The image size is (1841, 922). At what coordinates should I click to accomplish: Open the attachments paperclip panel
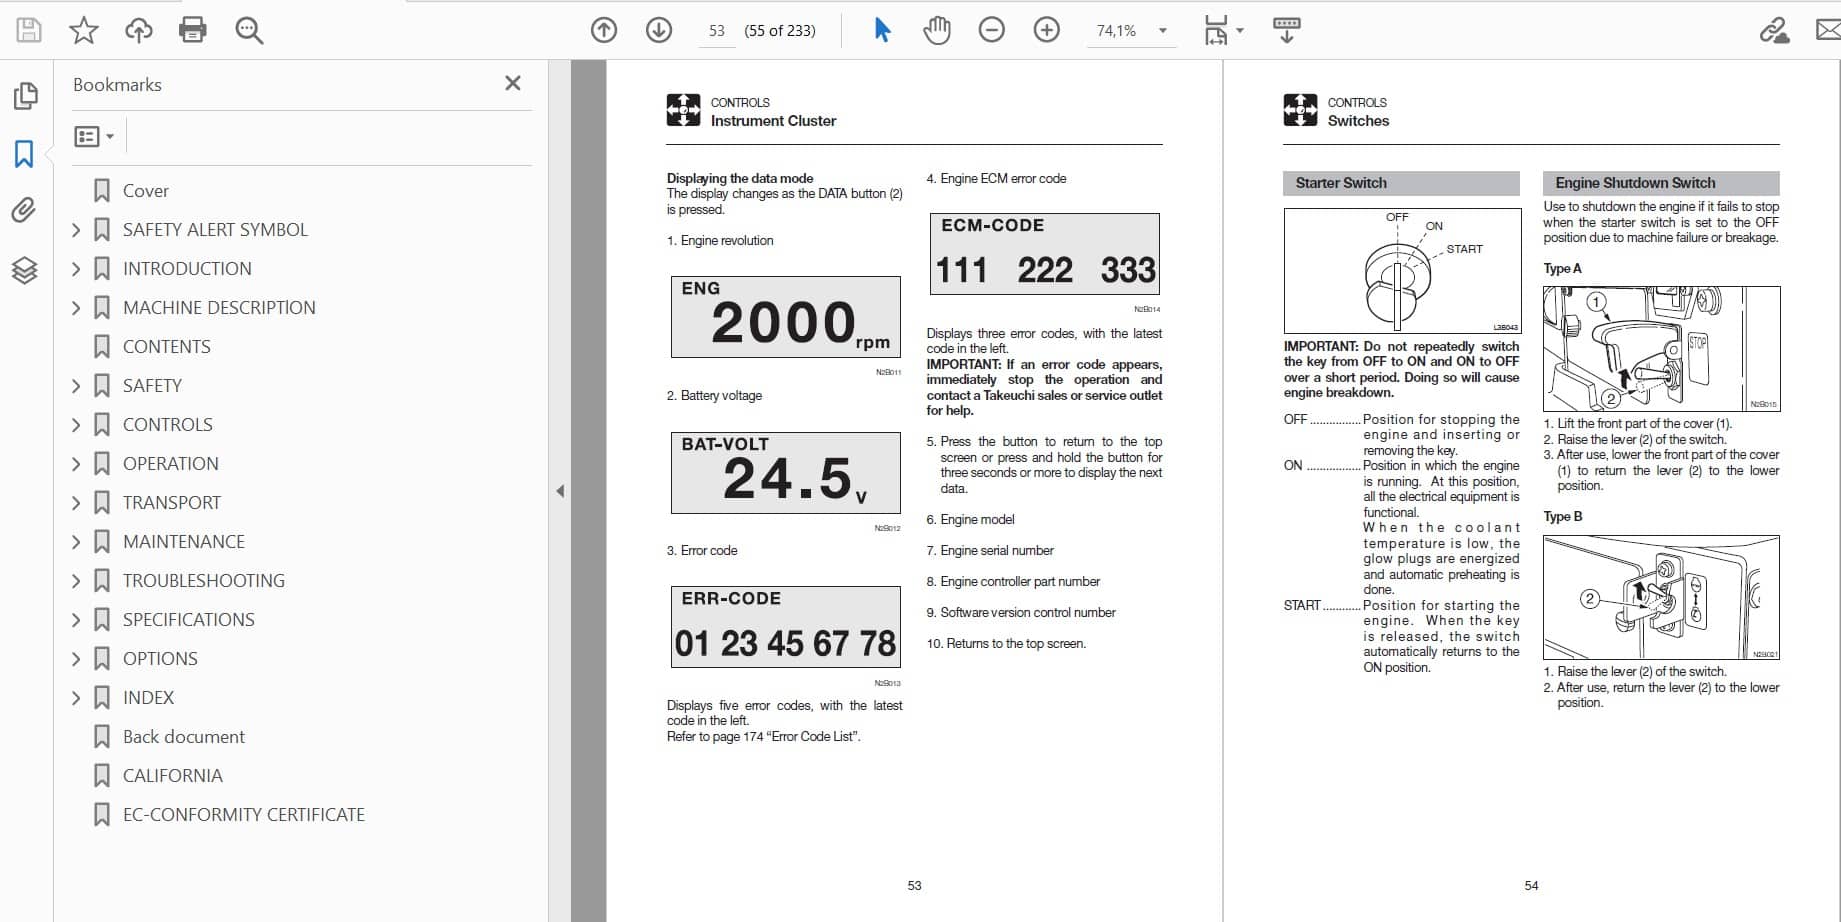(25, 210)
